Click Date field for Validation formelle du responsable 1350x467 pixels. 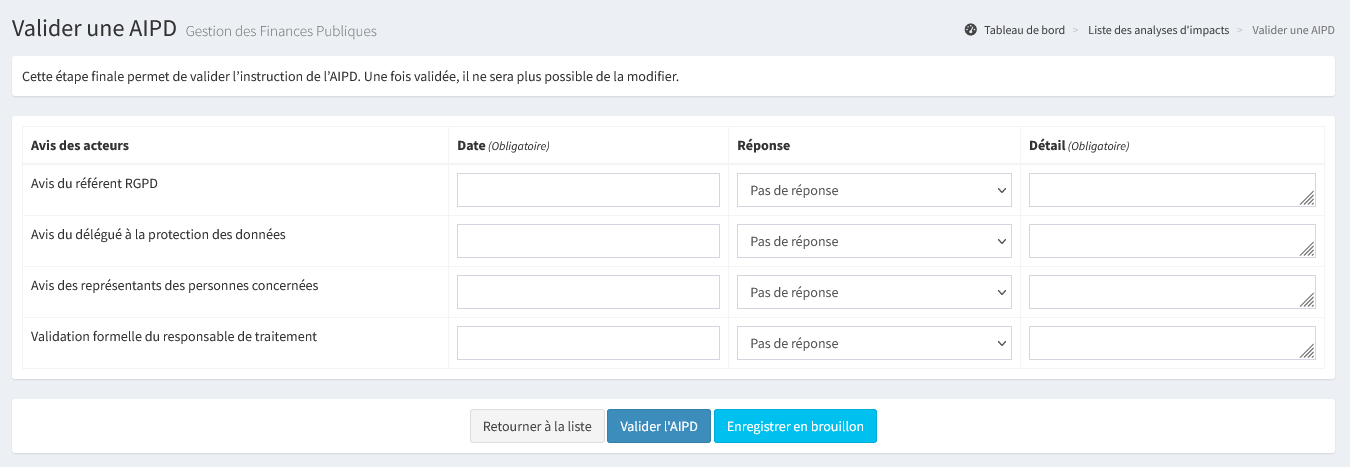tap(588, 343)
